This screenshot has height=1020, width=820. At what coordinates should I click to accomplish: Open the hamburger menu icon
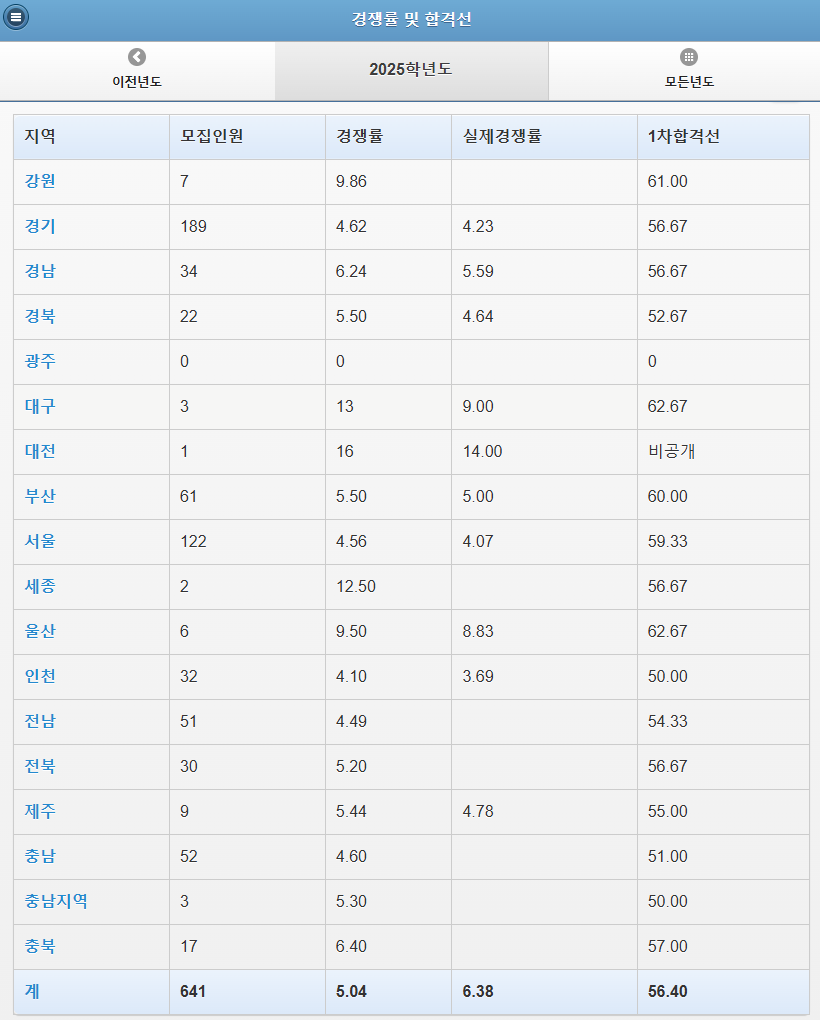[x=16, y=17]
